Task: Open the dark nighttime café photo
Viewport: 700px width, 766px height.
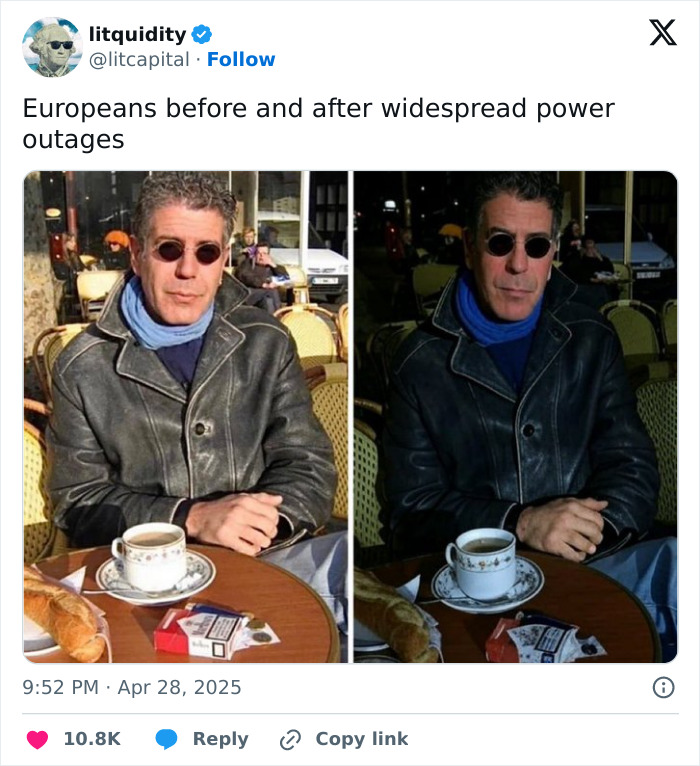Action: pos(515,417)
